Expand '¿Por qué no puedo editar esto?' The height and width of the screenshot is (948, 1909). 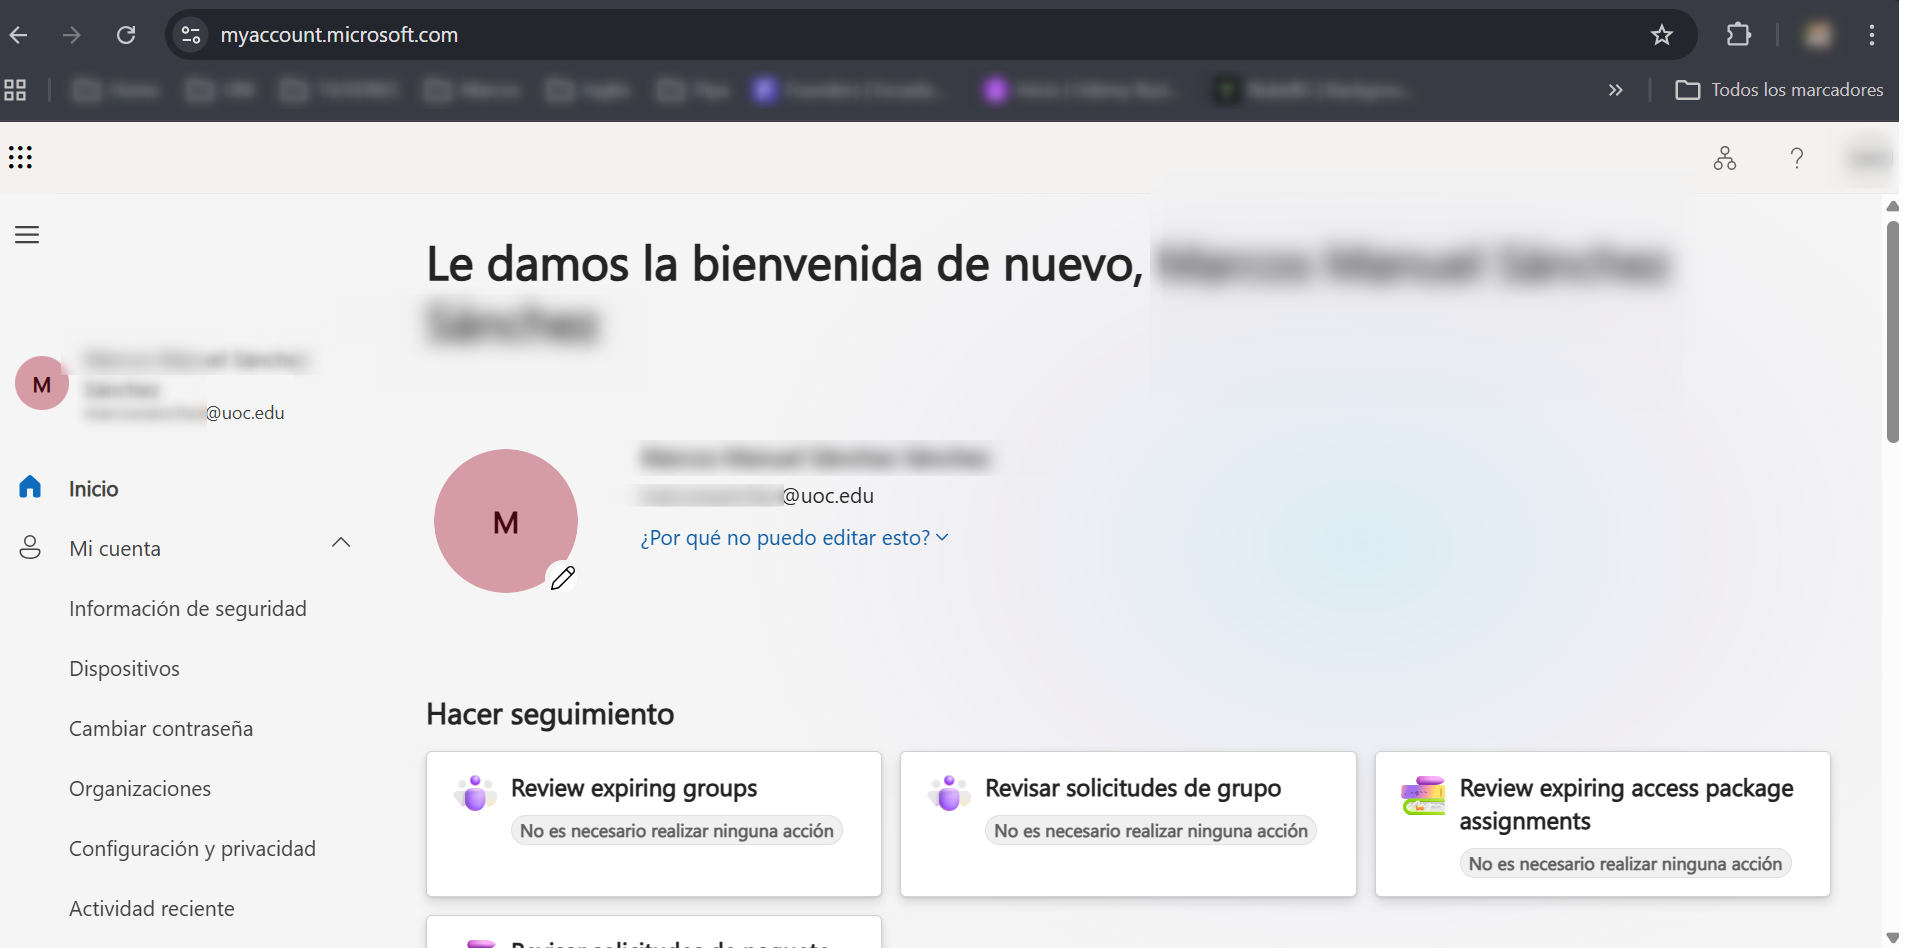pyautogui.click(x=794, y=538)
